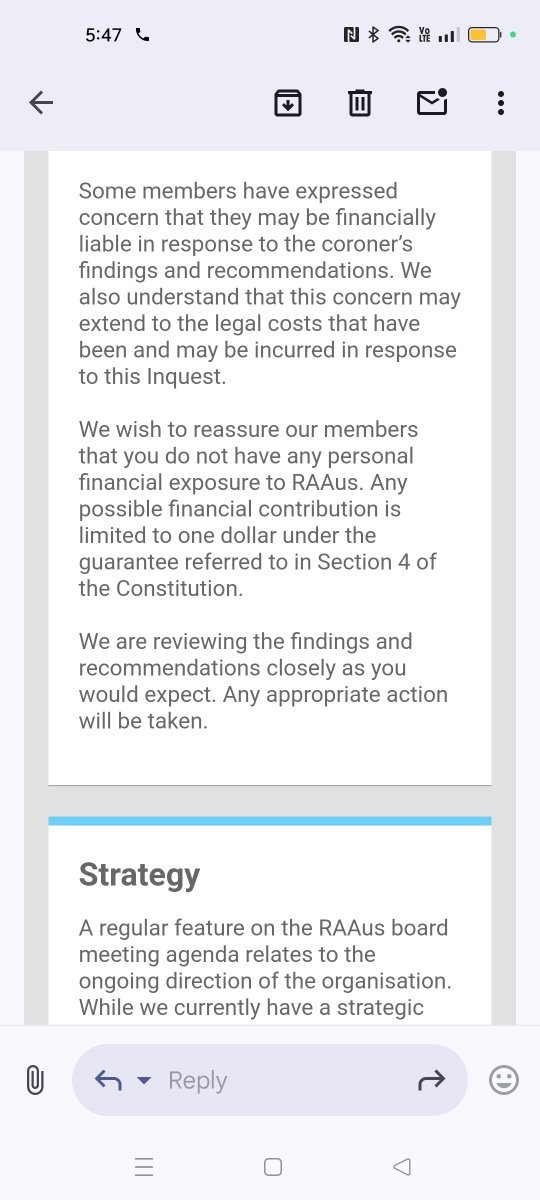Screen dimensions: 540x1200
Task: Tap the Android home square button
Action: click(x=272, y=1167)
